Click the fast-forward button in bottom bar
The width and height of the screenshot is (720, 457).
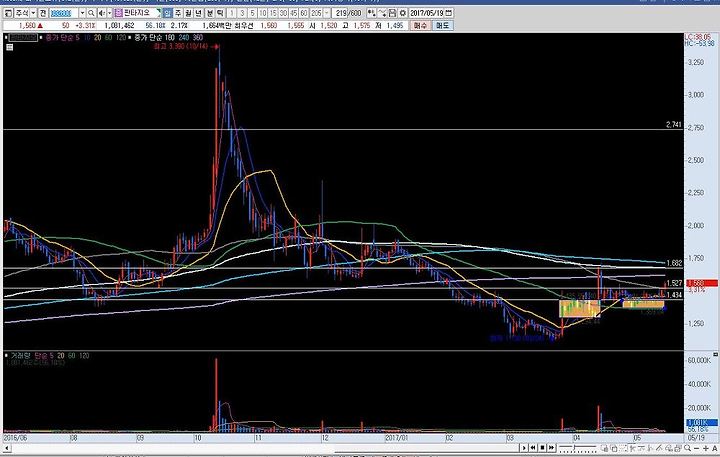[x=551, y=448]
